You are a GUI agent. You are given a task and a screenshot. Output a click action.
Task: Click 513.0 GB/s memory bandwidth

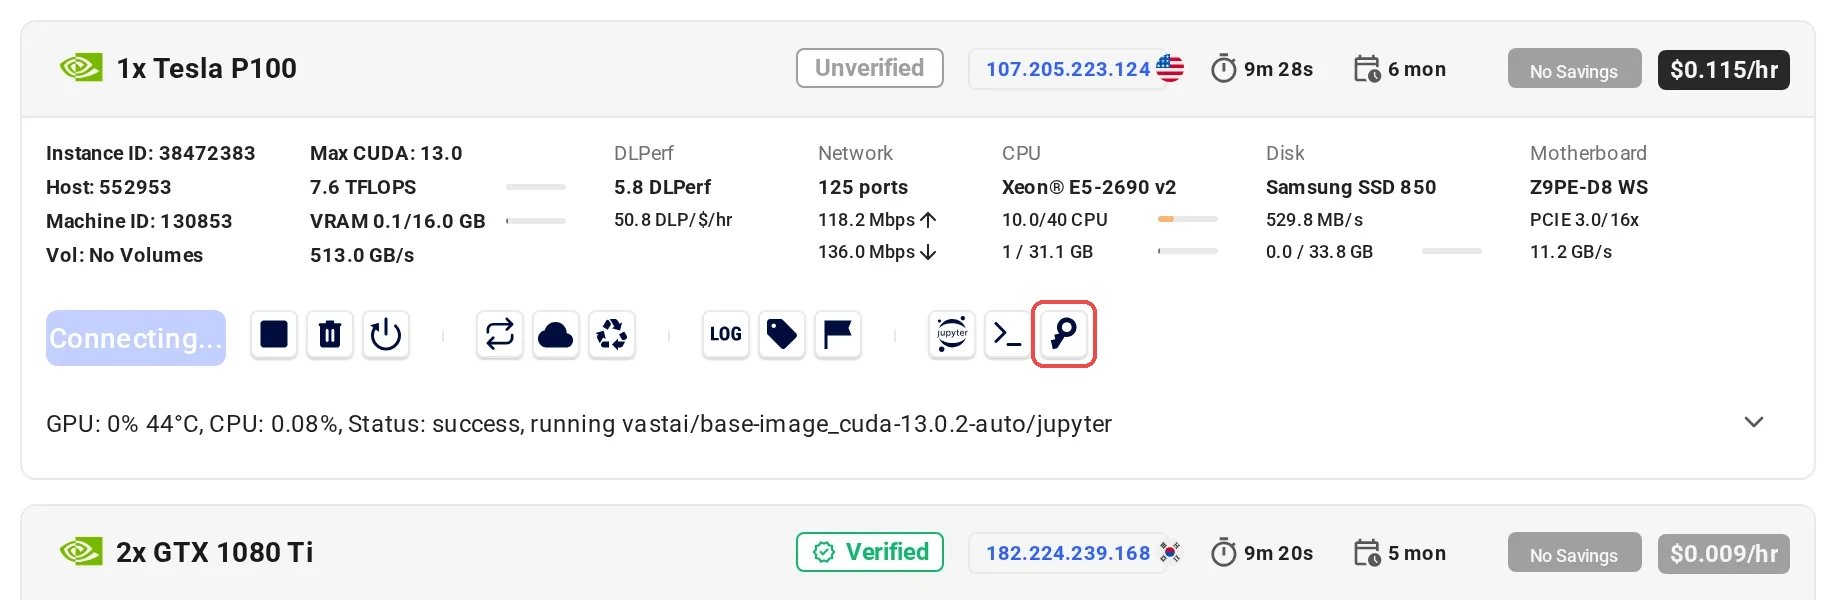[x=362, y=255]
